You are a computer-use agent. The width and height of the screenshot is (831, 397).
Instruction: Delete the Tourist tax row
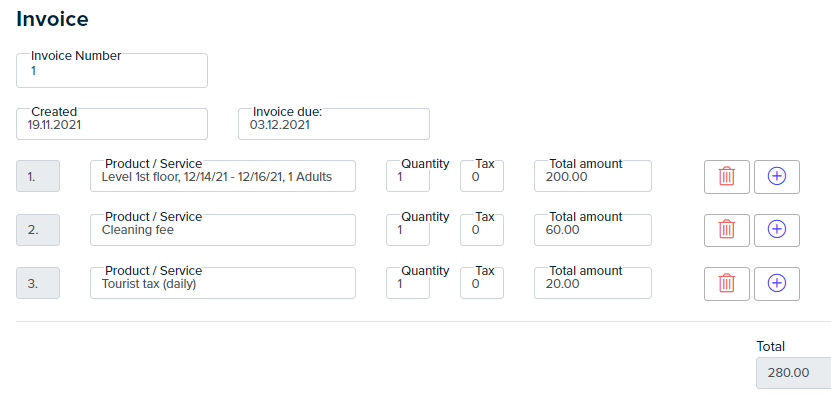point(727,284)
